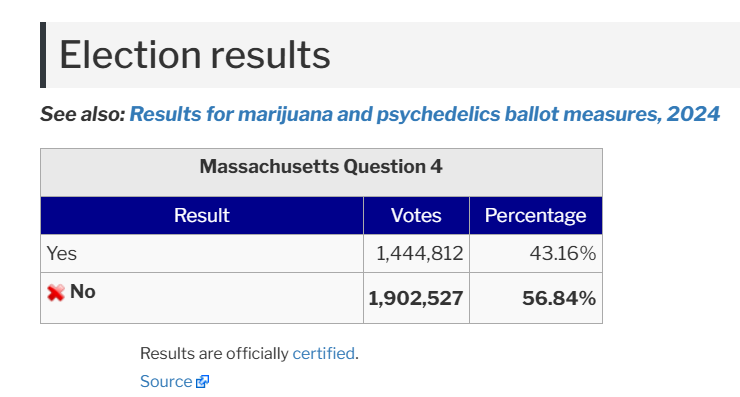Select the No result label
The image size is (740, 397).
83,292
